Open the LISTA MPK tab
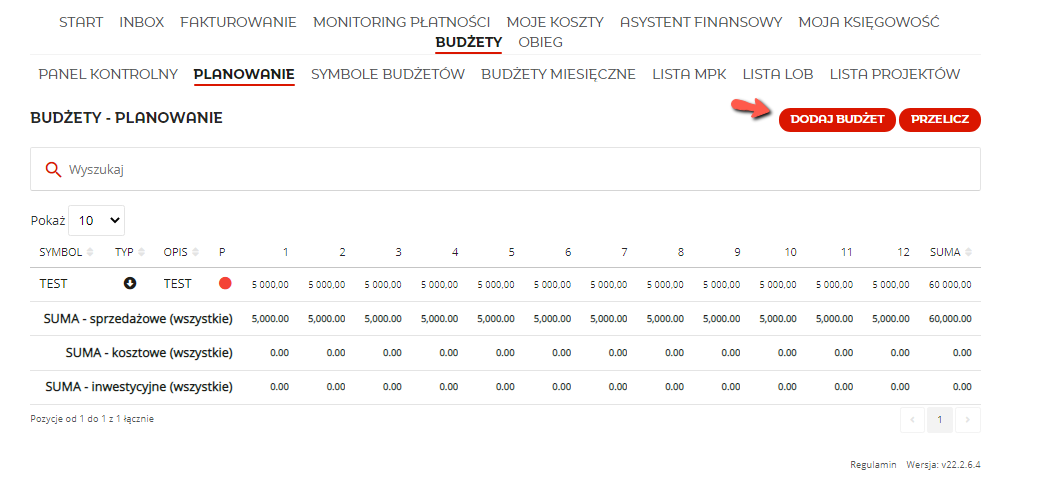Screen dimensions: 1040x493 (x=689, y=74)
